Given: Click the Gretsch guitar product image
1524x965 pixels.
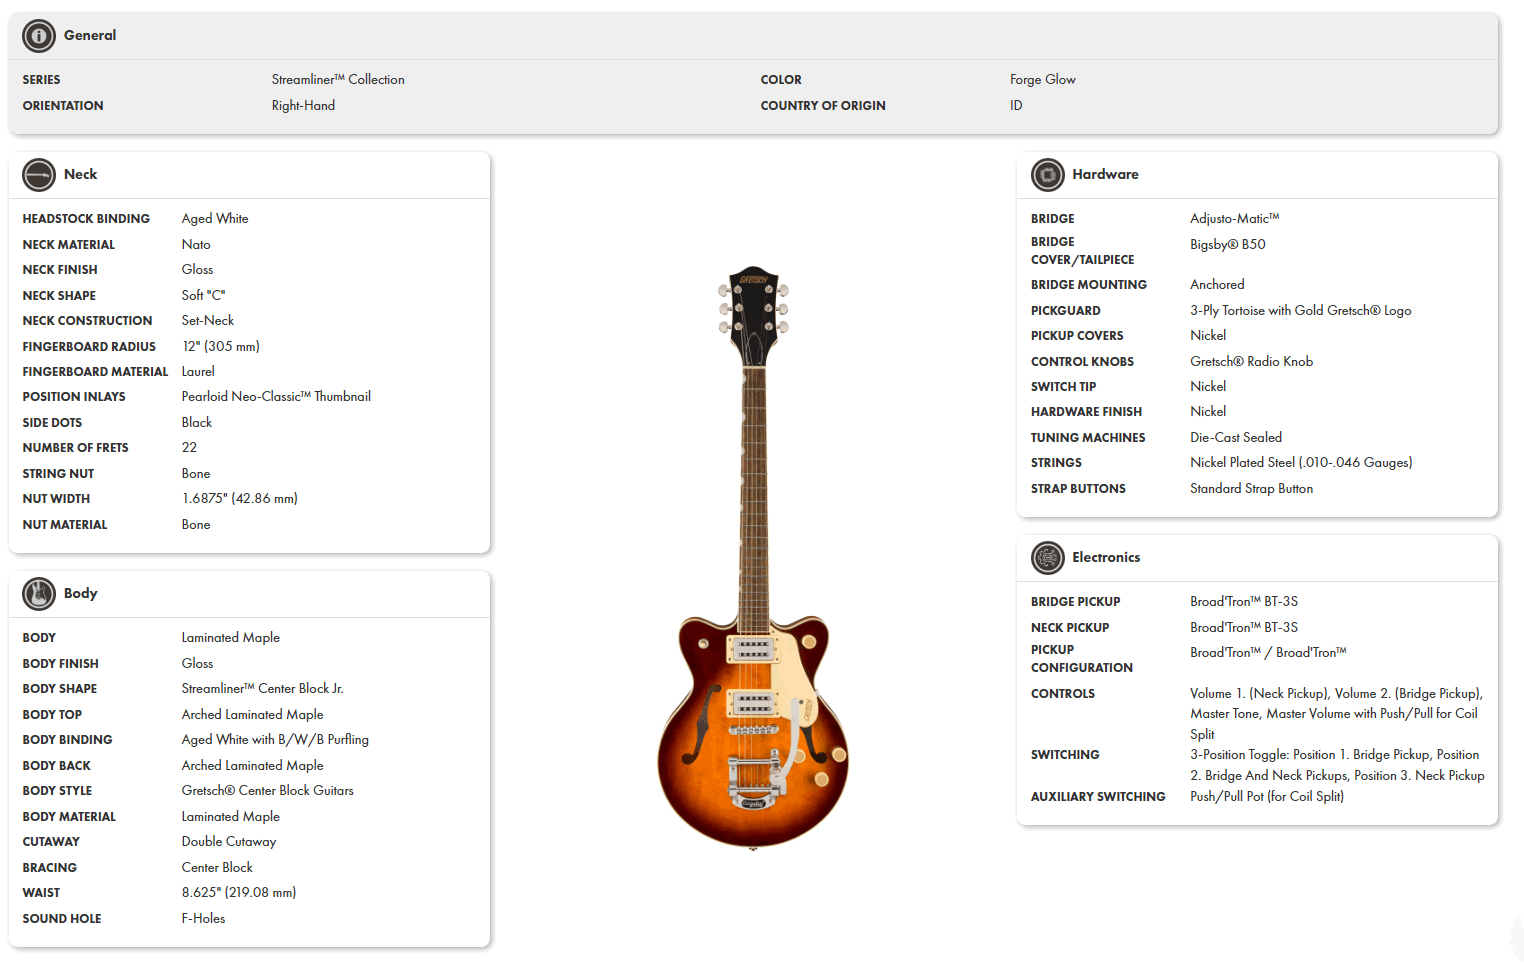Looking at the screenshot, I should pyautogui.click(x=753, y=557).
